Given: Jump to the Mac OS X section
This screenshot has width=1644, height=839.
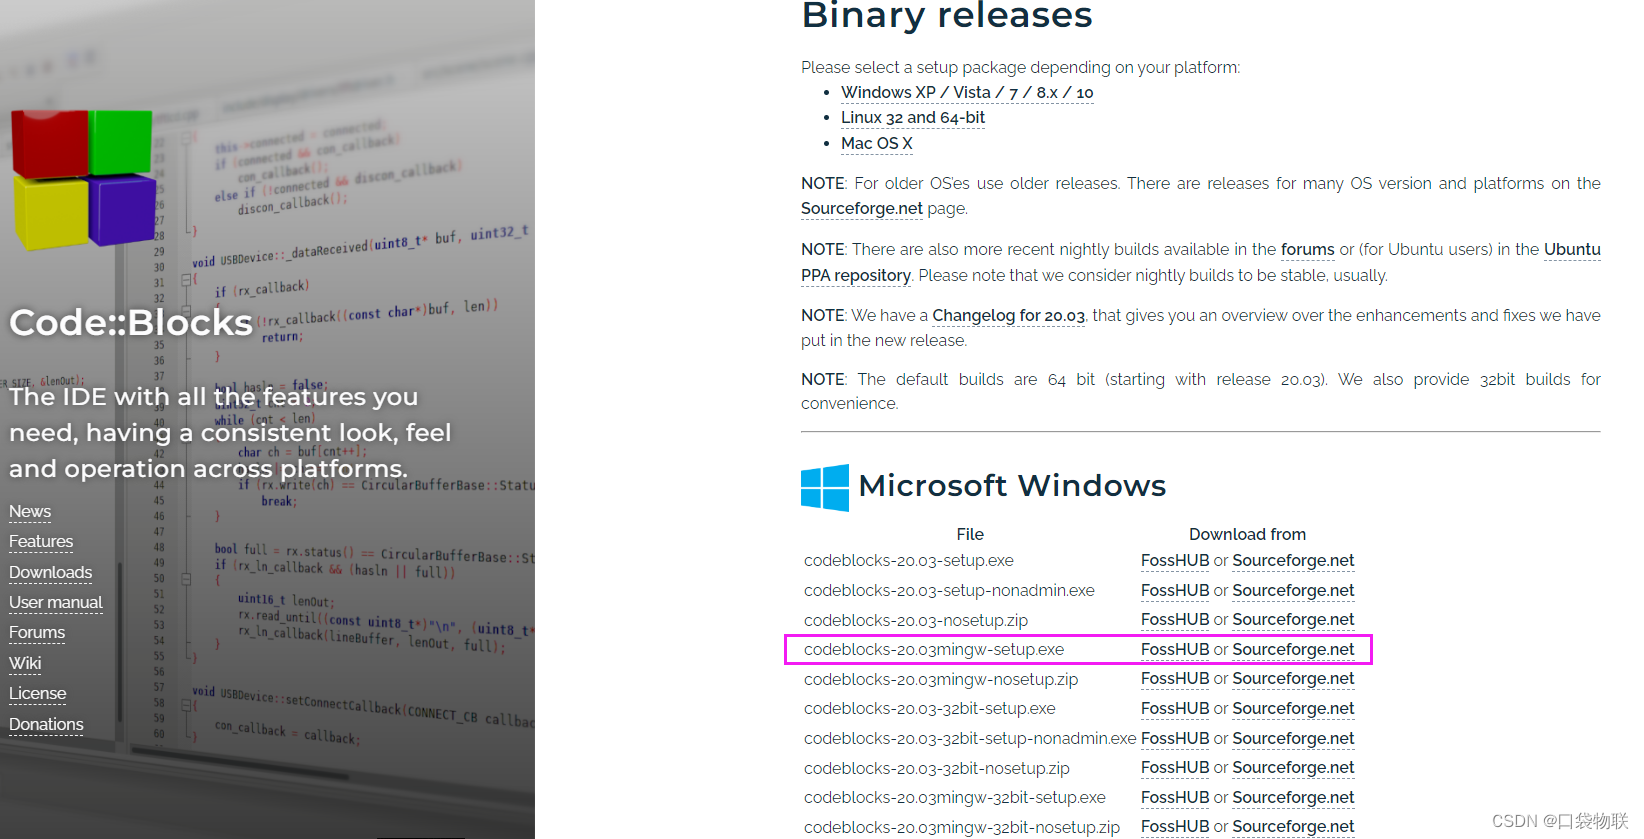Looking at the screenshot, I should 877,144.
